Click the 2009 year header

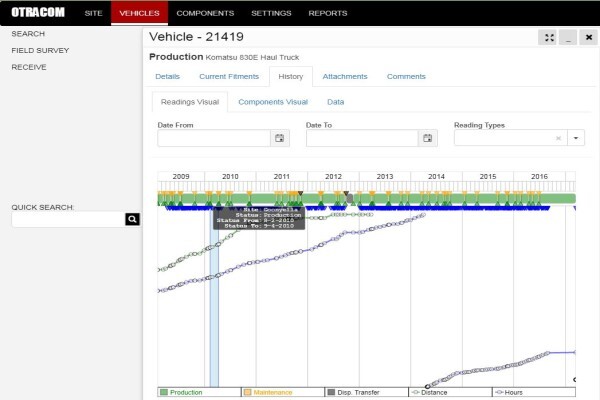tap(181, 176)
